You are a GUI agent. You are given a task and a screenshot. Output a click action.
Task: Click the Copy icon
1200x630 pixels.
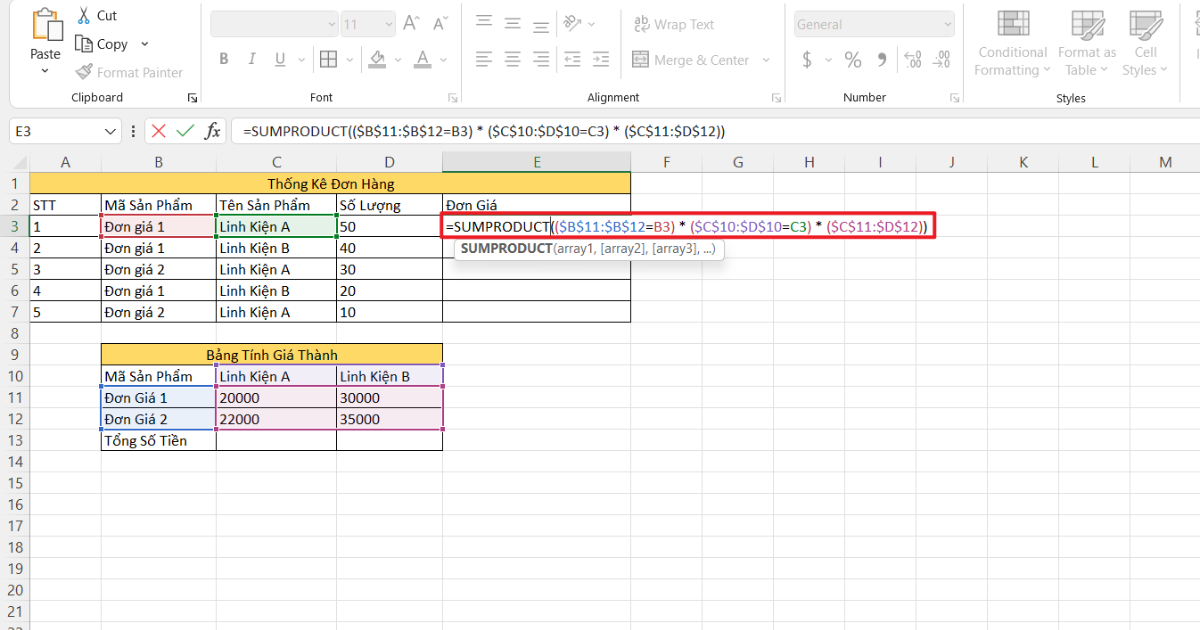tap(84, 44)
